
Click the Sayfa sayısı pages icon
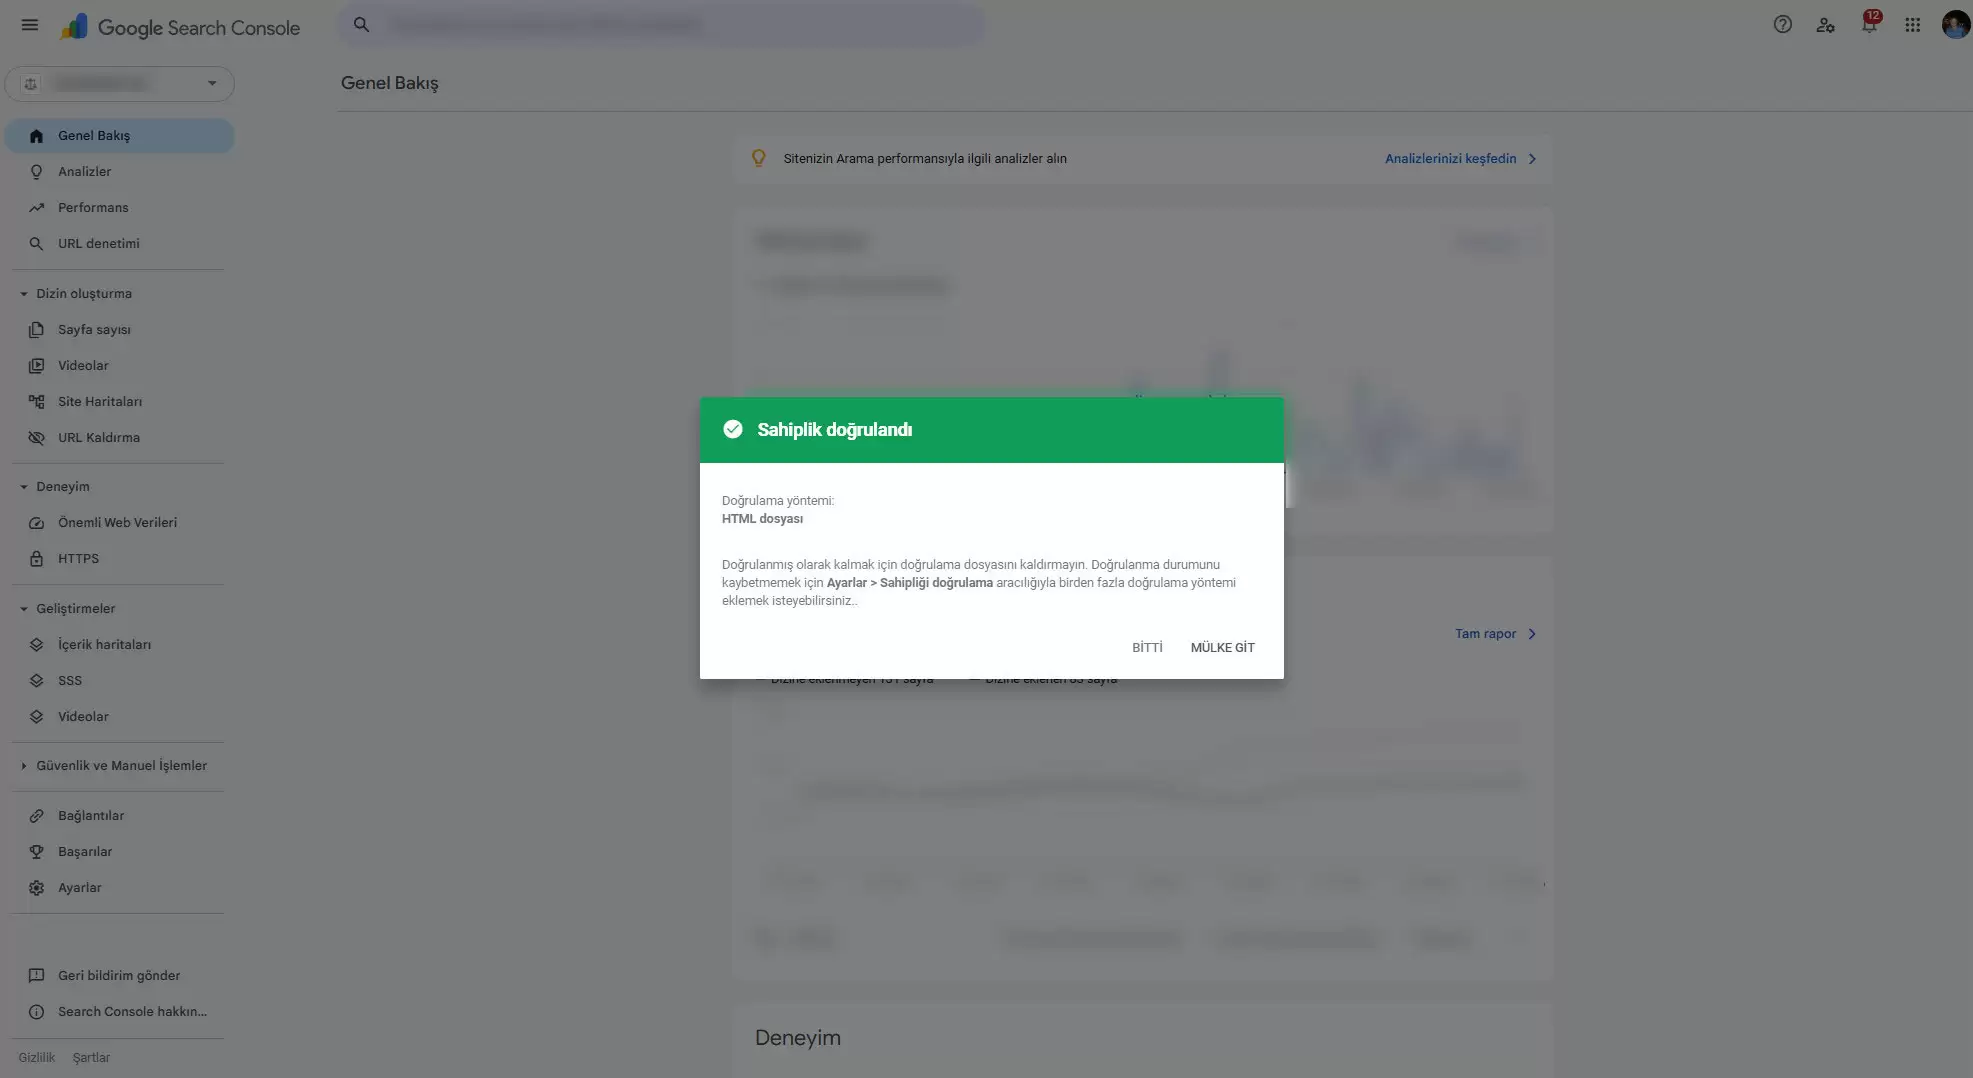[x=36, y=330]
